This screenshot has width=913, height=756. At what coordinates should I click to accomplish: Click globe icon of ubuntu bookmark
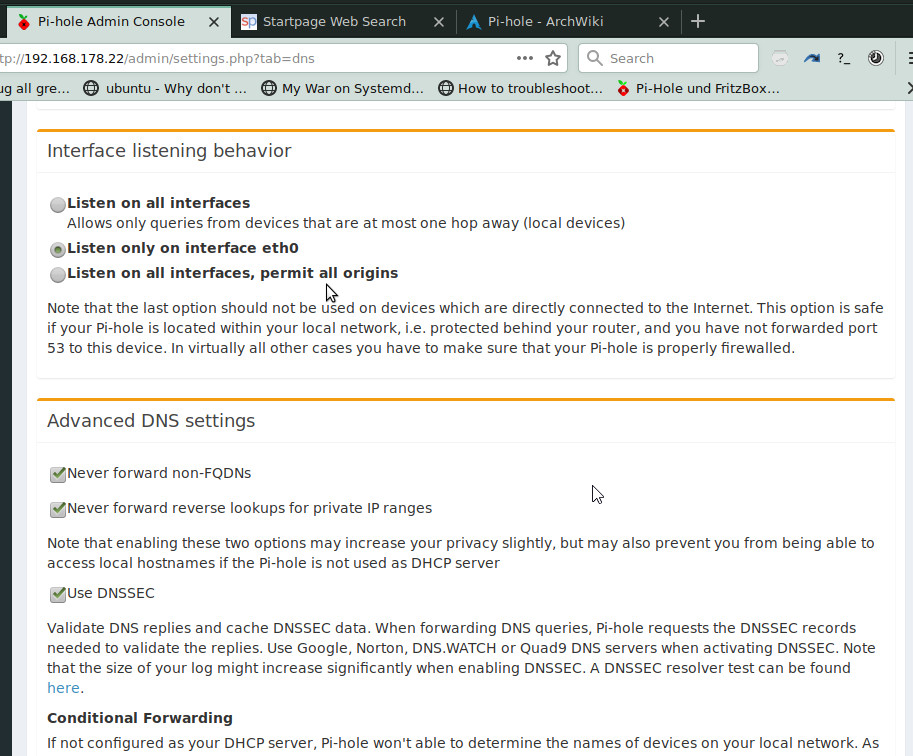tap(91, 89)
